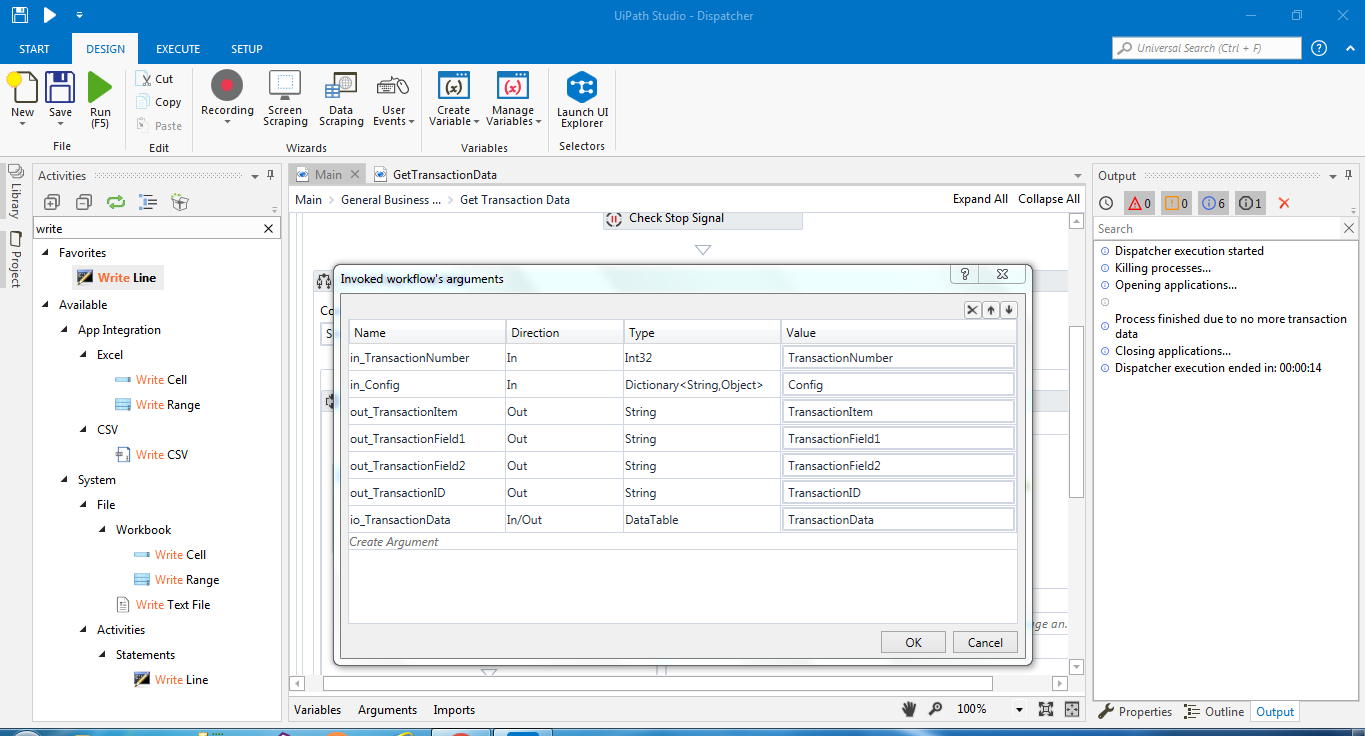Click the Universal Search field

click(x=1206, y=47)
